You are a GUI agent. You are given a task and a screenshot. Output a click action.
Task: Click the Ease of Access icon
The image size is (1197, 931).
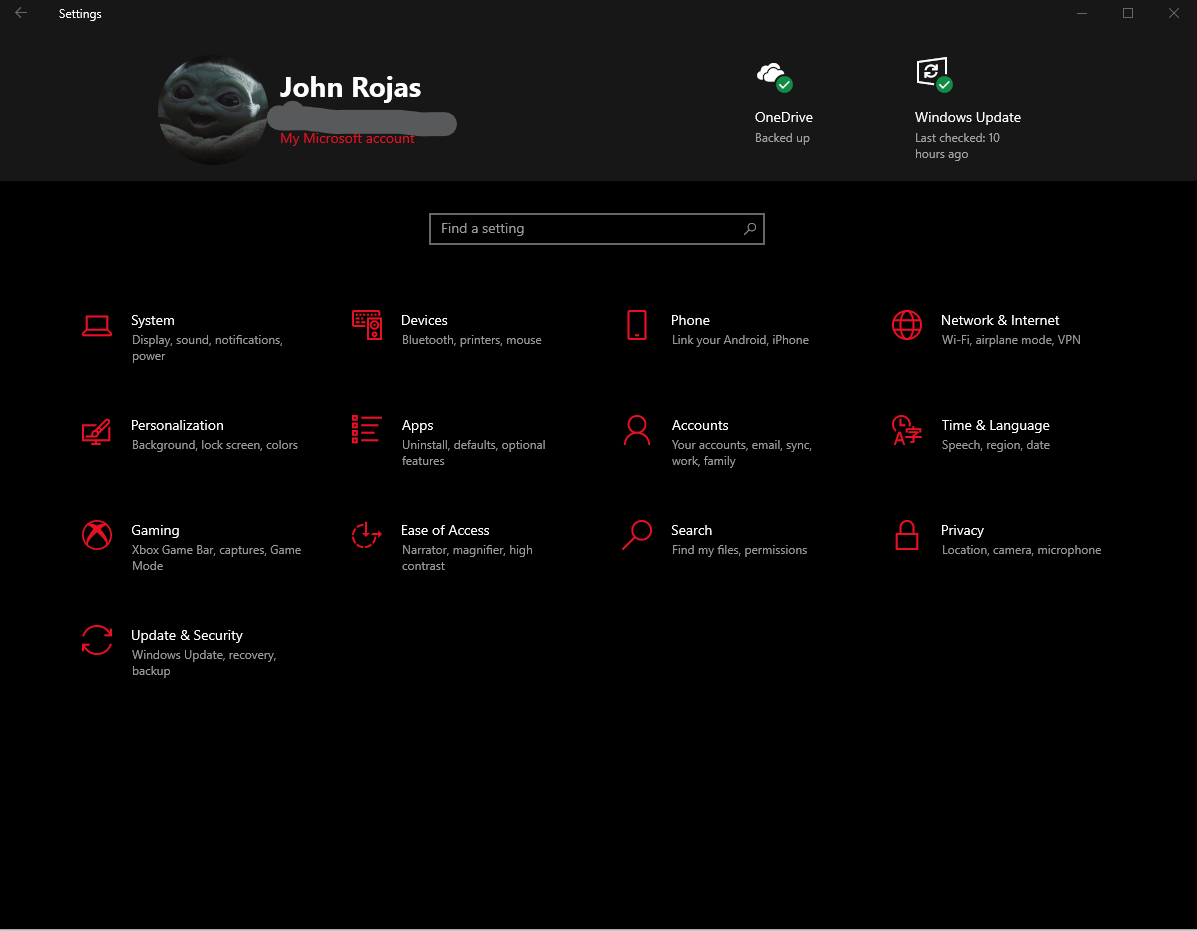[x=366, y=535]
